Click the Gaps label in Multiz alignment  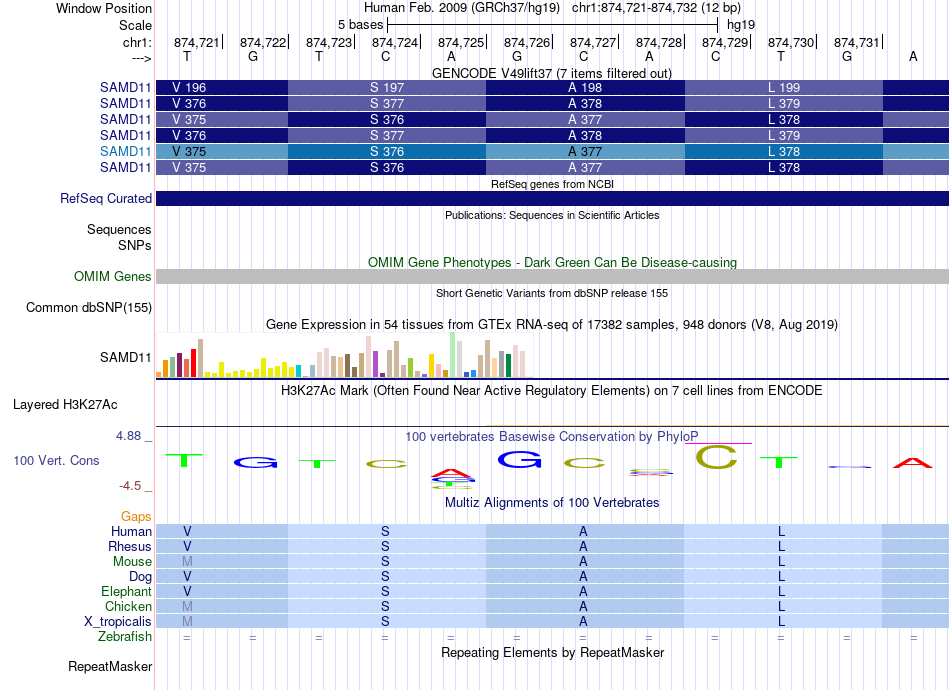coord(136,516)
